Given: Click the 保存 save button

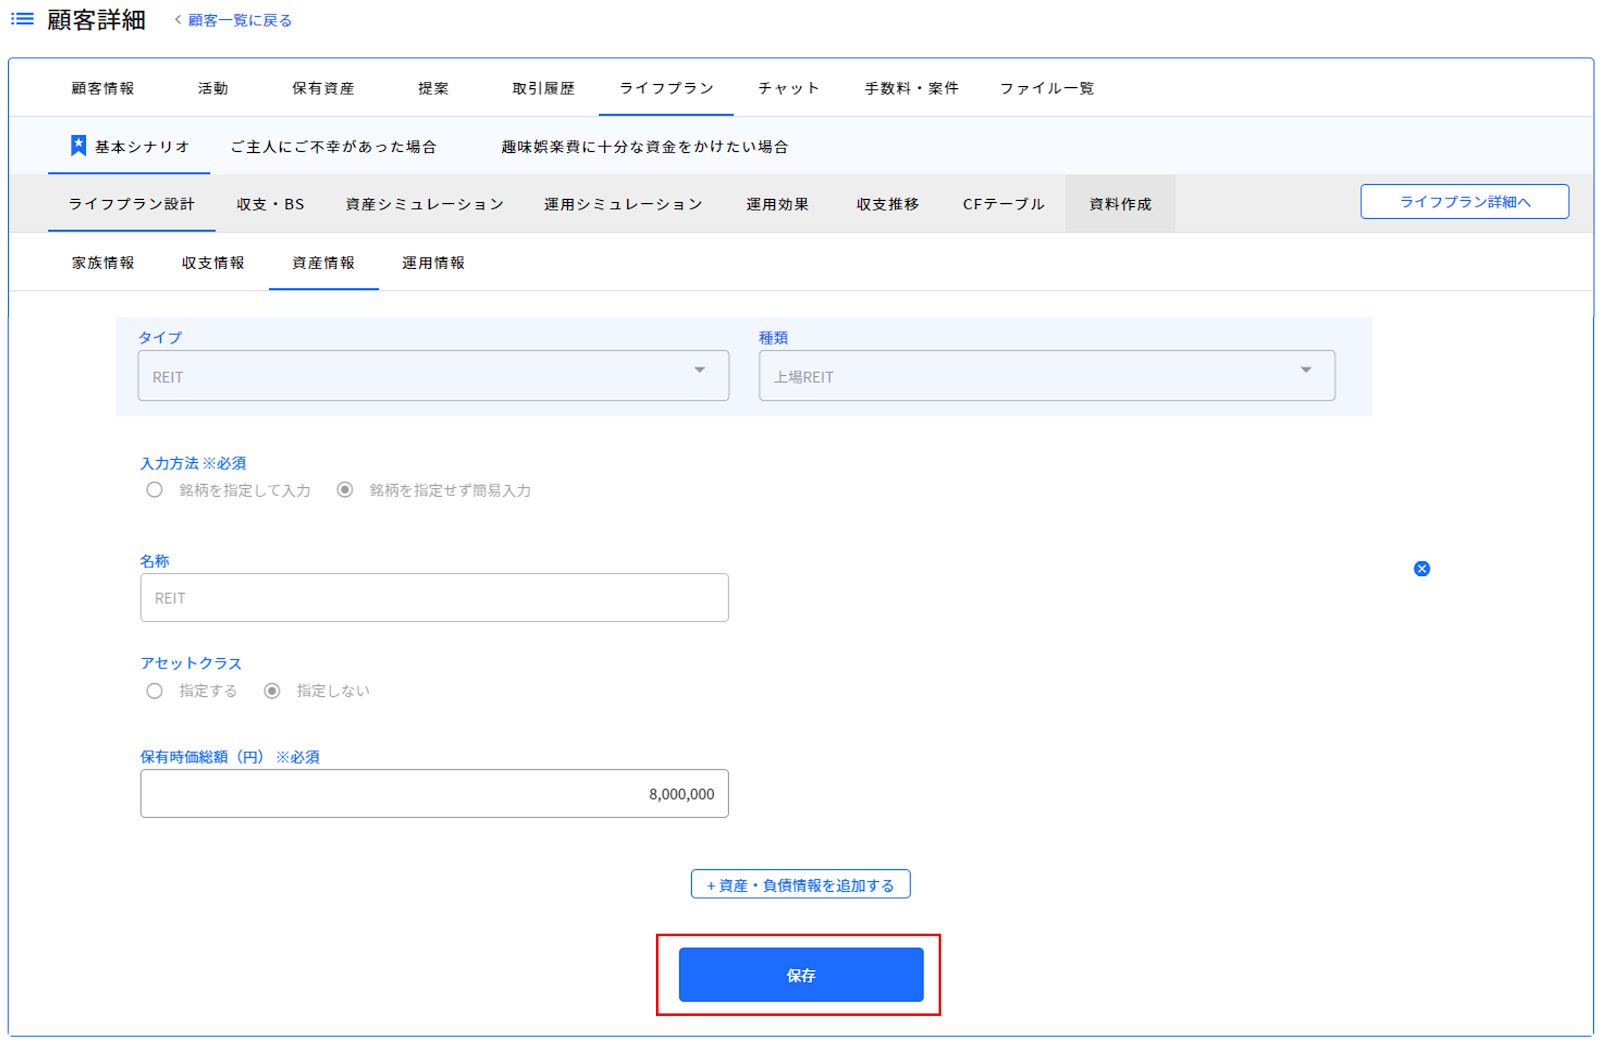Looking at the screenshot, I should click(x=801, y=975).
